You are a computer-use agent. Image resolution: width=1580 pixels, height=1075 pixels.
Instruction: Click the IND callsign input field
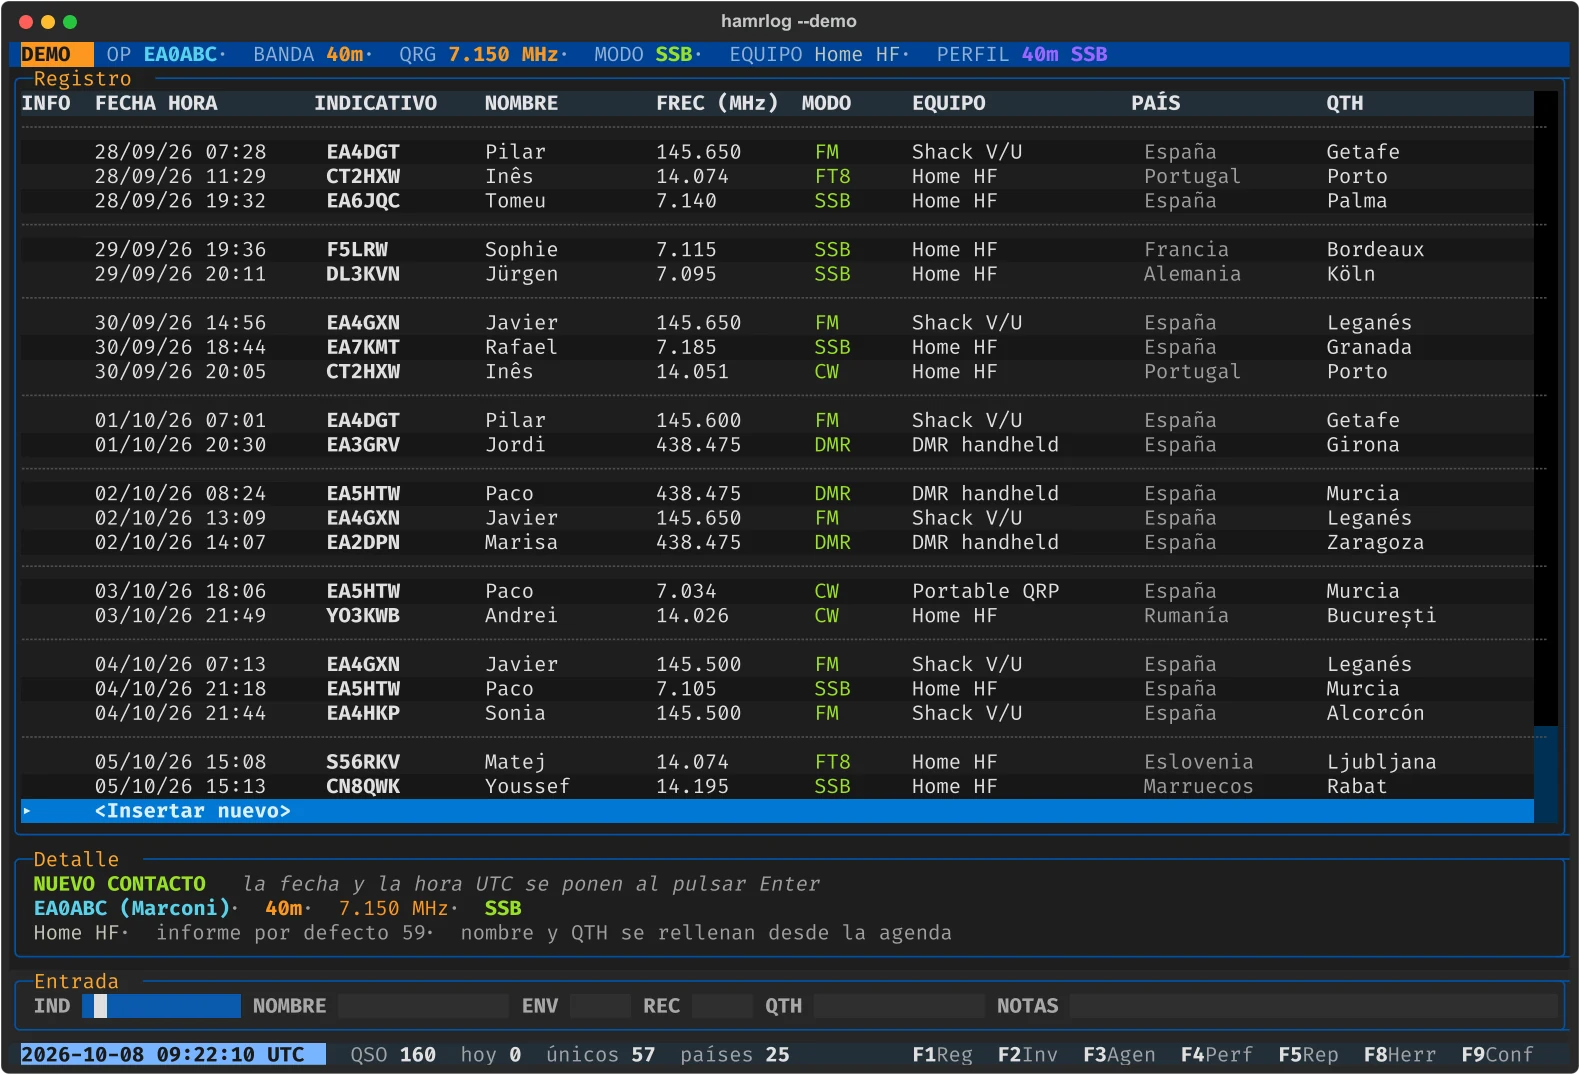pos(161,1006)
